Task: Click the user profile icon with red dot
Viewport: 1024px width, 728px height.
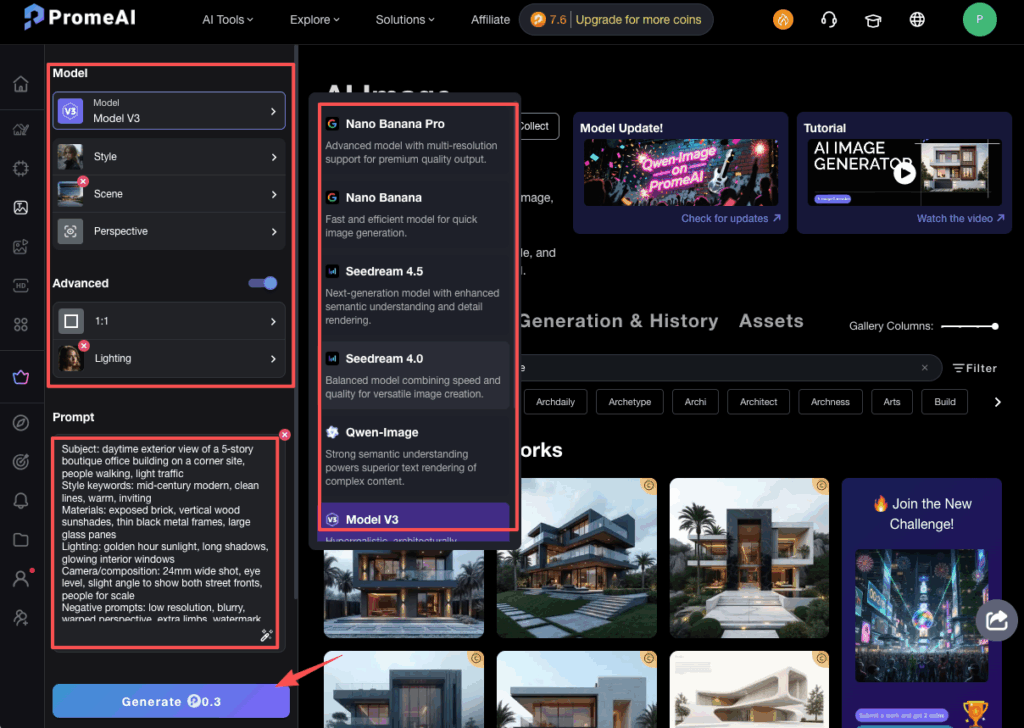Action: tap(21, 578)
